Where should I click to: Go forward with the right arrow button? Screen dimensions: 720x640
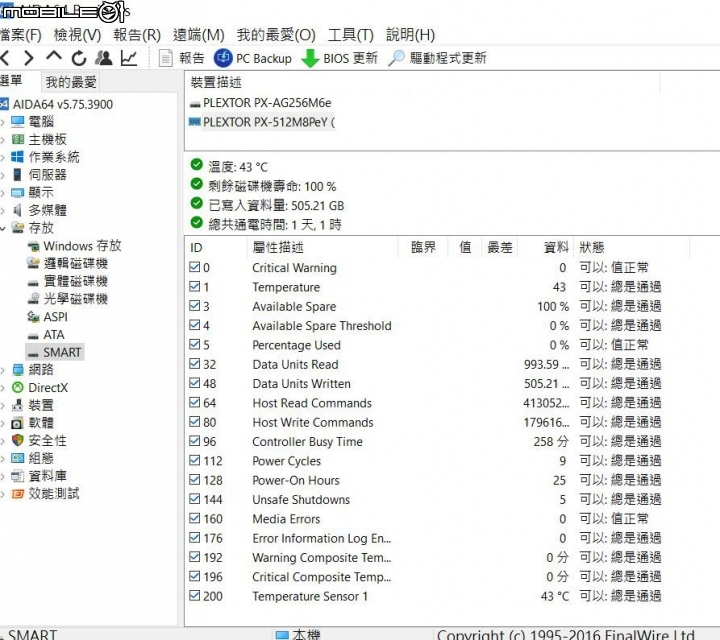[29, 58]
